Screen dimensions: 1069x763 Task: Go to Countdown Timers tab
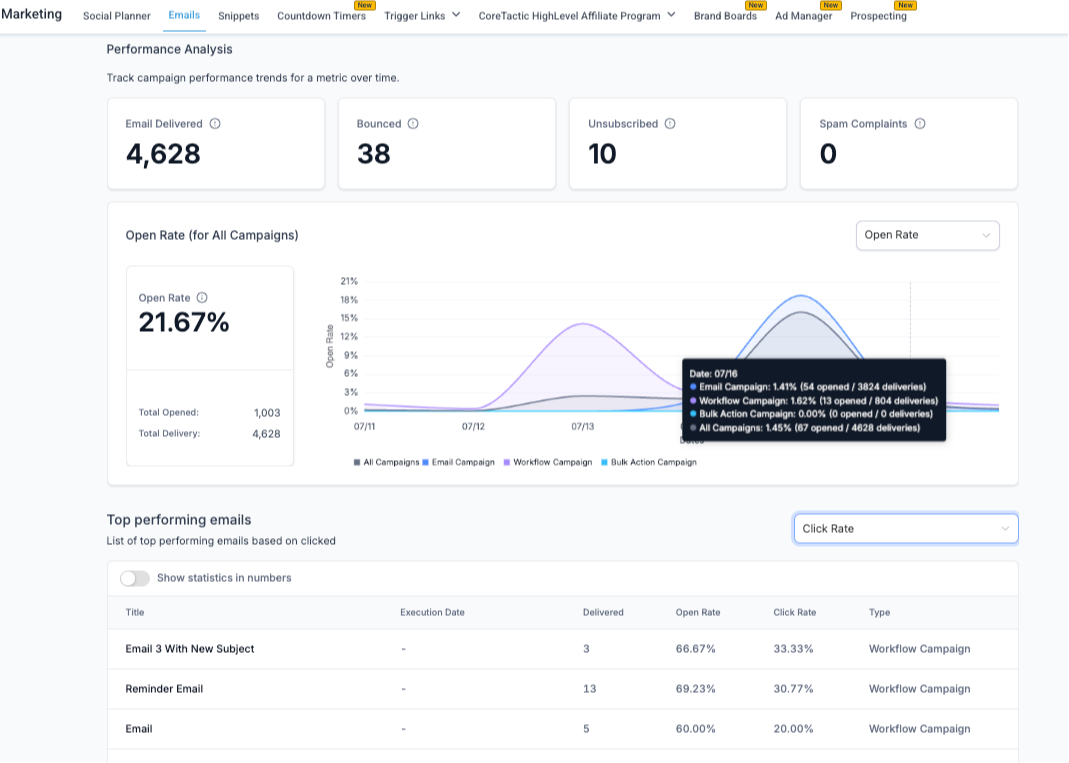321,16
